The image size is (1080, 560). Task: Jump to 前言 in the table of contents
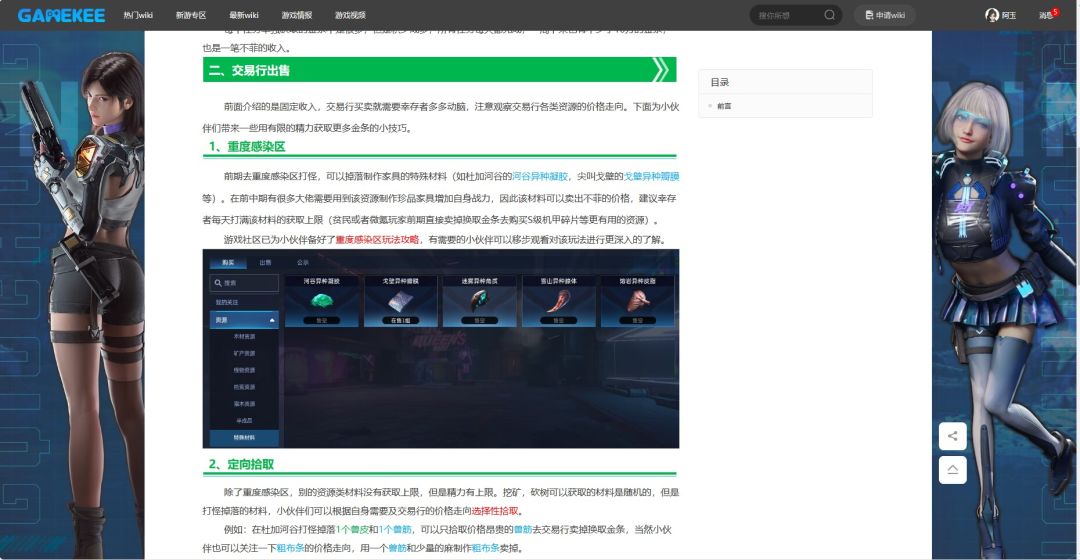coord(724,106)
